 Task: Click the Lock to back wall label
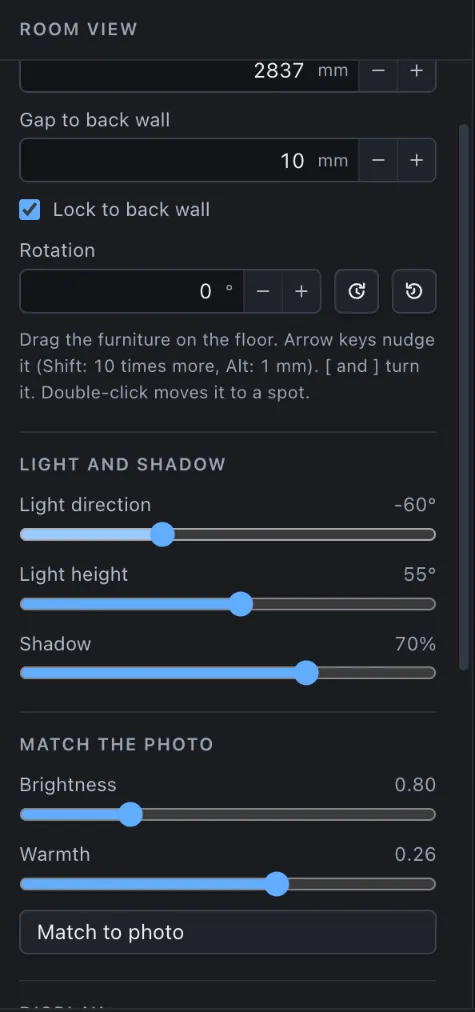[x=132, y=210]
